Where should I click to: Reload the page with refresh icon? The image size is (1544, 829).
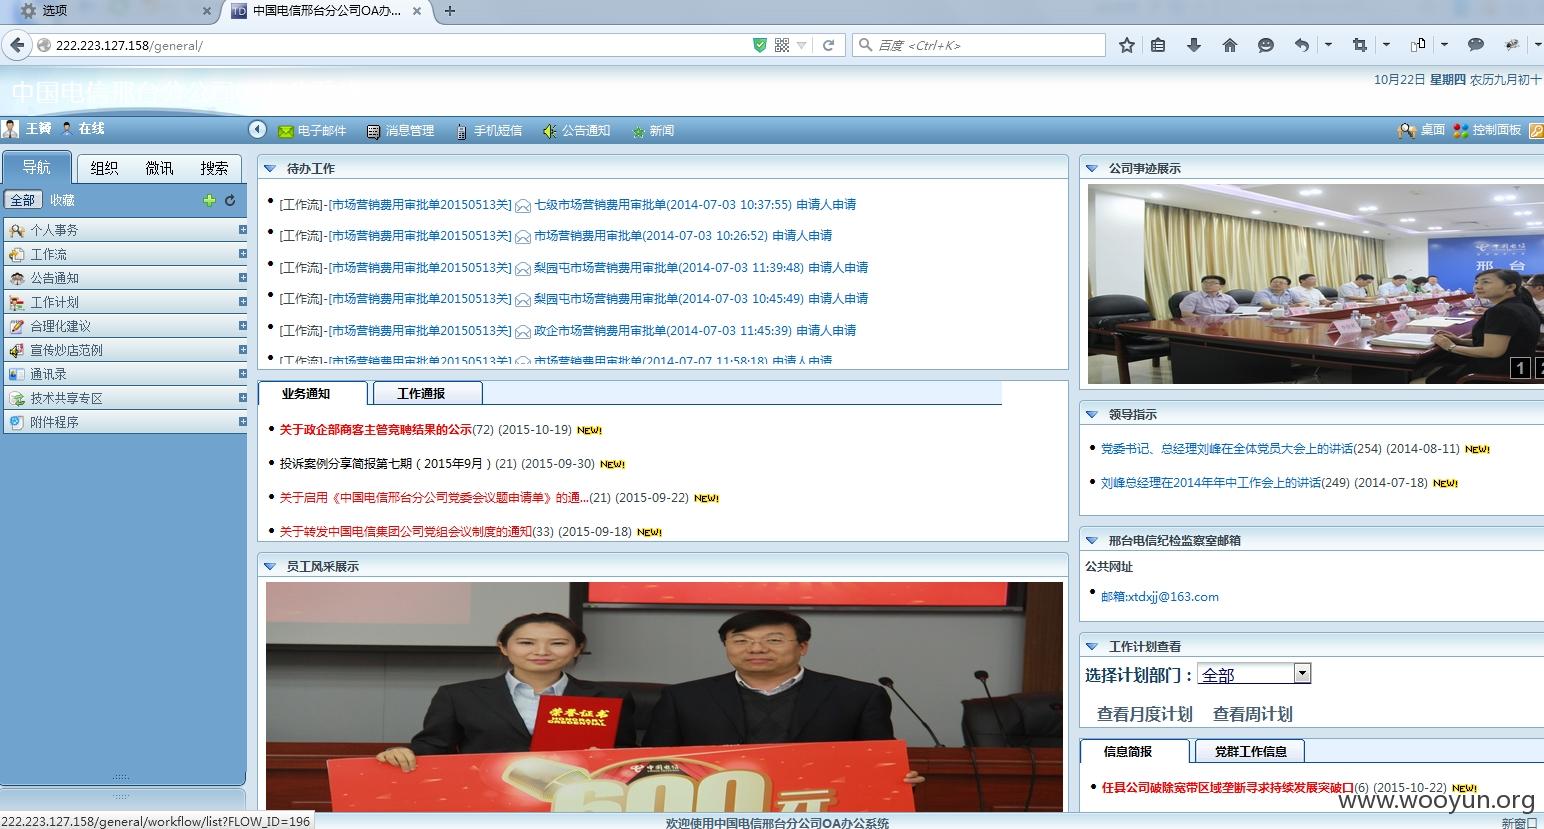pos(828,45)
